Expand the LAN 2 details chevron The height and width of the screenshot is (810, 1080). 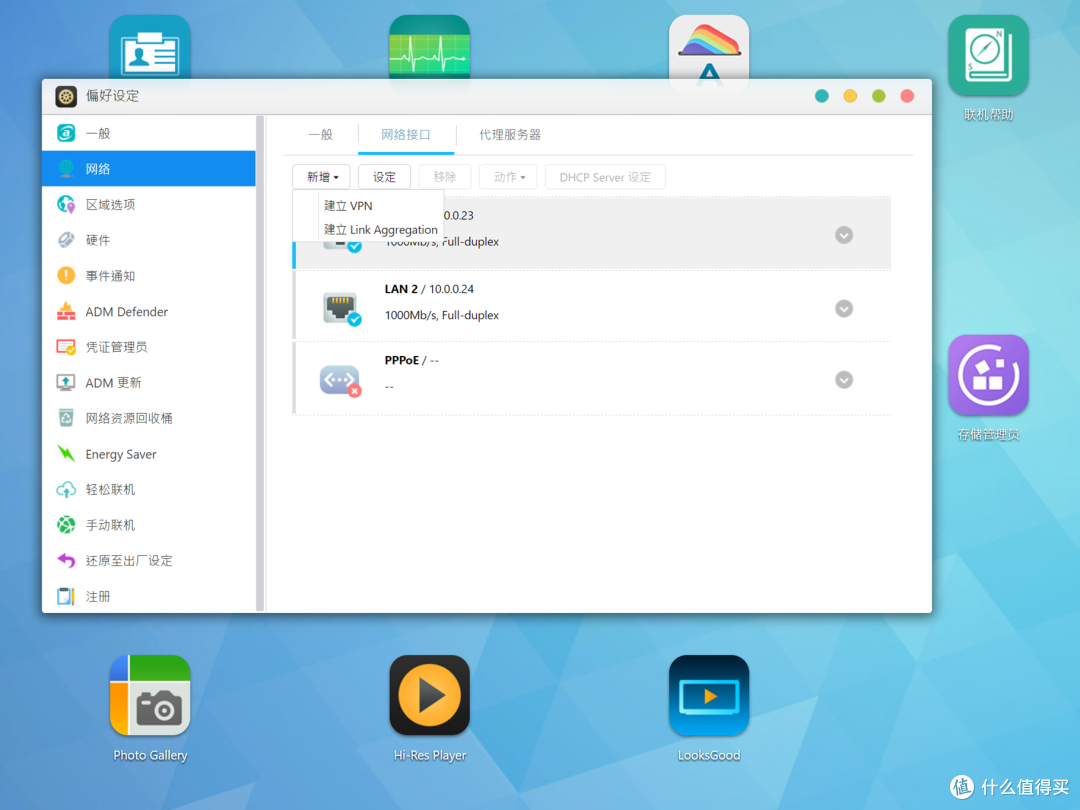pos(844,309)
